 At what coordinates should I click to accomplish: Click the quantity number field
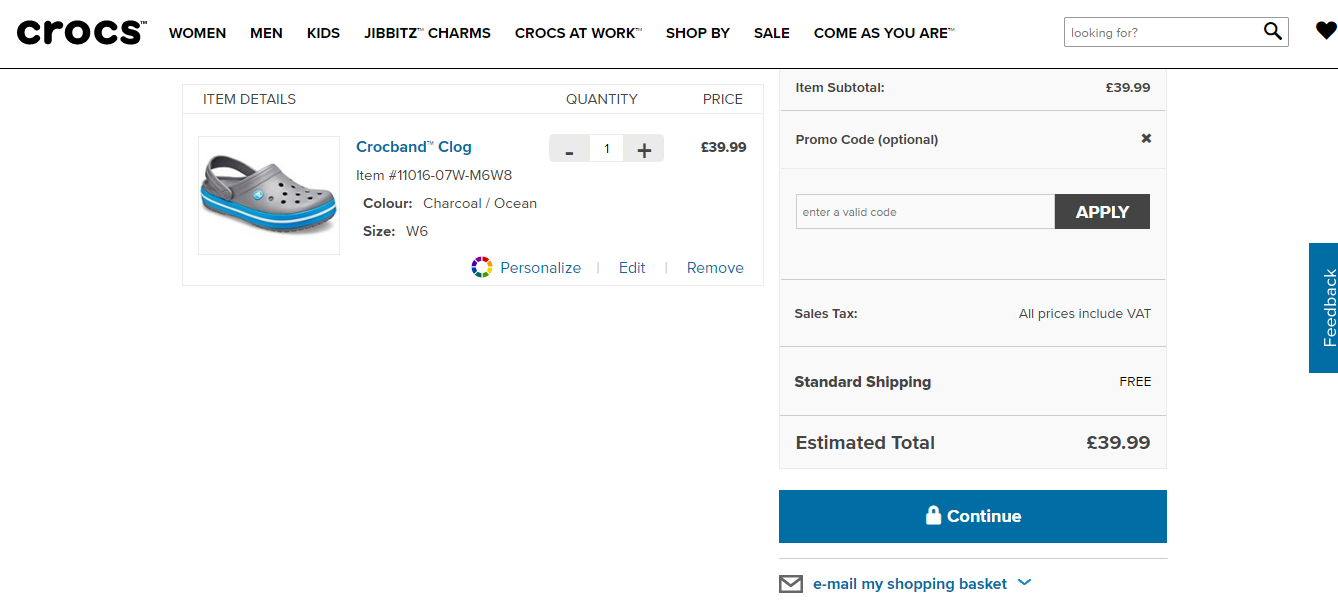pos(606,149)
